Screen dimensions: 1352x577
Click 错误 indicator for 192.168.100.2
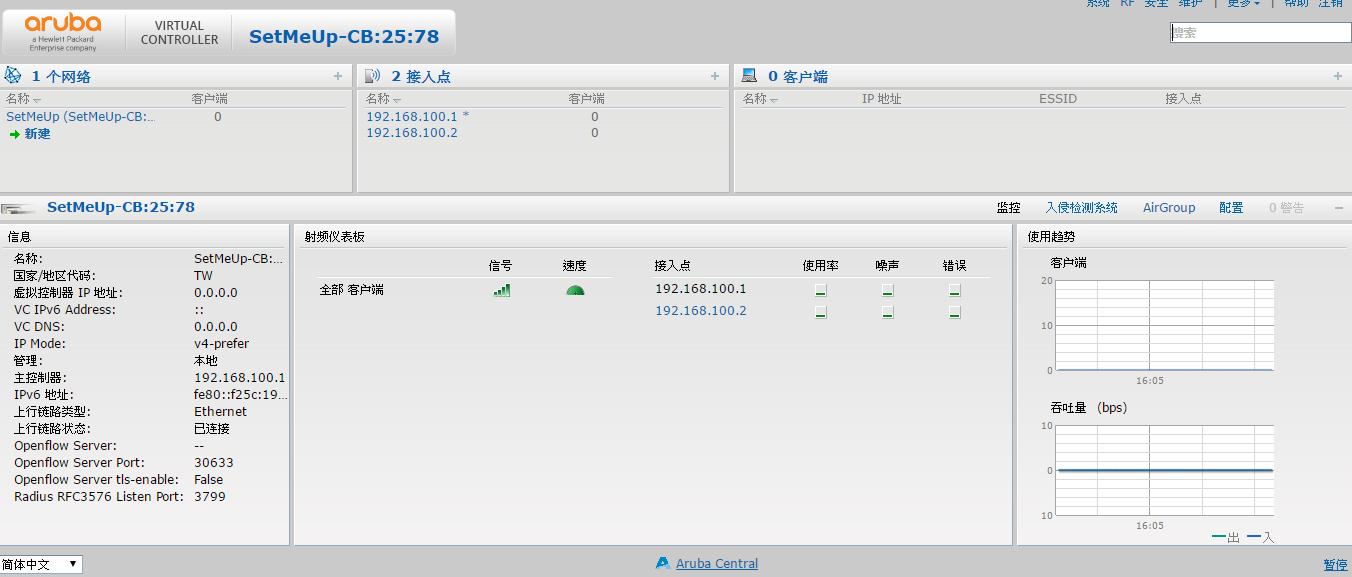click(x=954, y=312)
